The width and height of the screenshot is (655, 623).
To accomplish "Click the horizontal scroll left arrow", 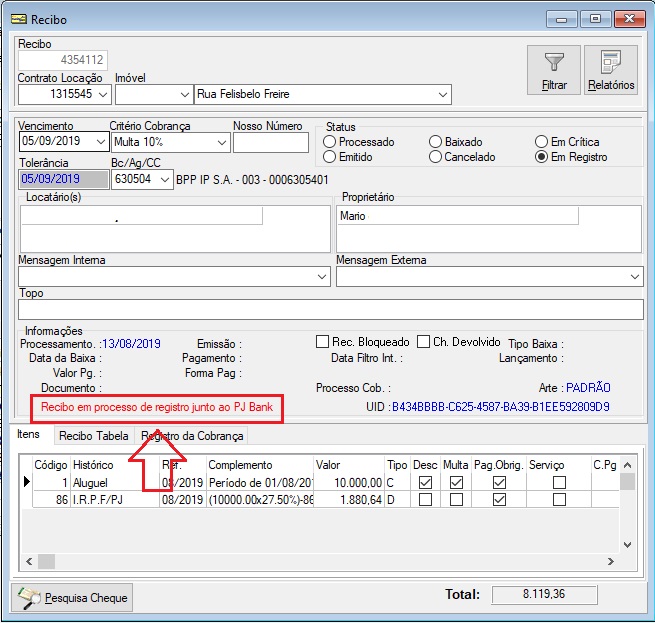I will tap(29, 561).
